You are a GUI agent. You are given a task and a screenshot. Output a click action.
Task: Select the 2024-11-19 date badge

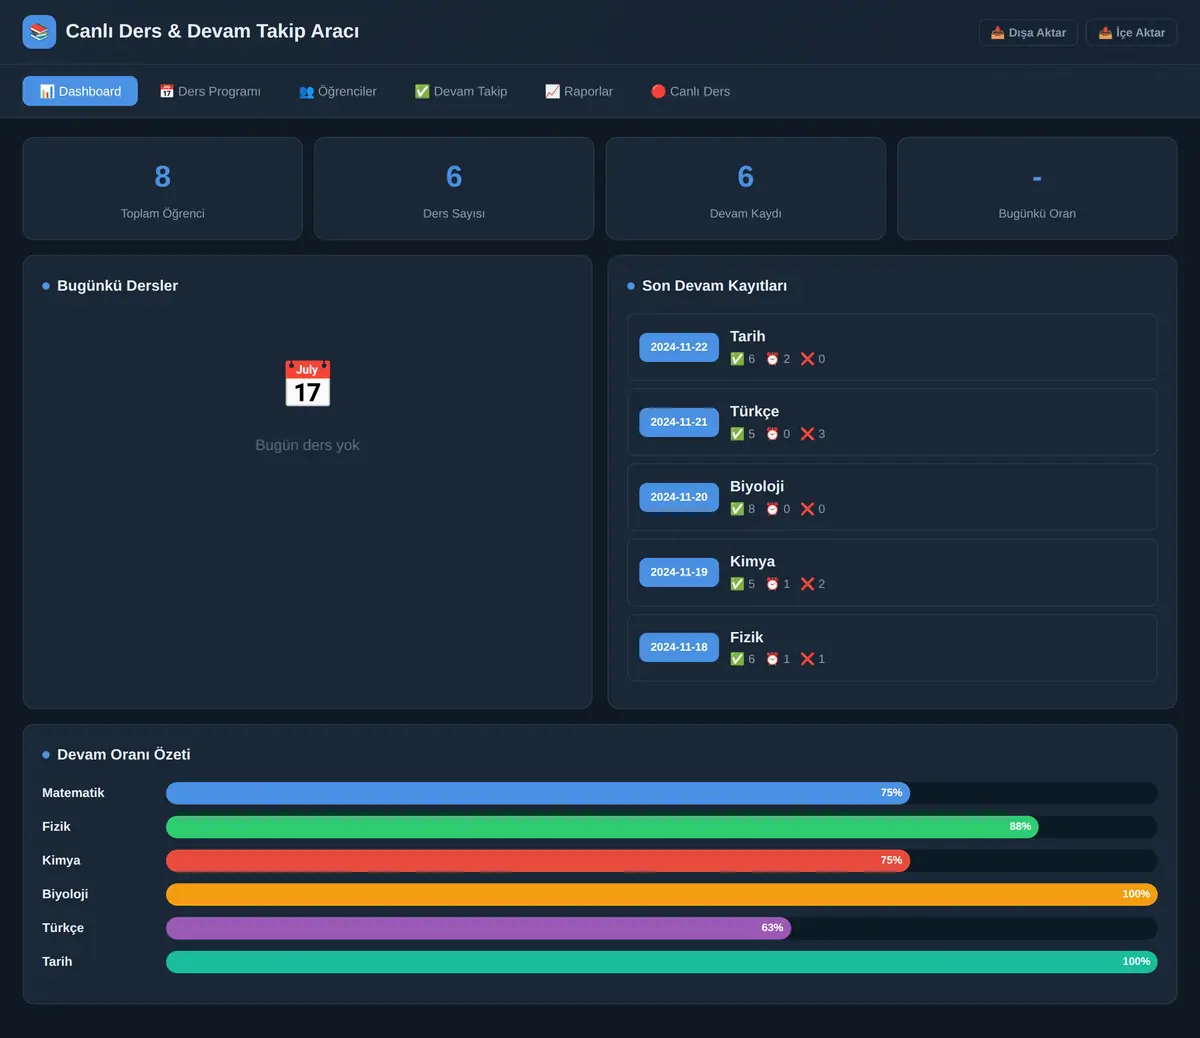point(679,572)
